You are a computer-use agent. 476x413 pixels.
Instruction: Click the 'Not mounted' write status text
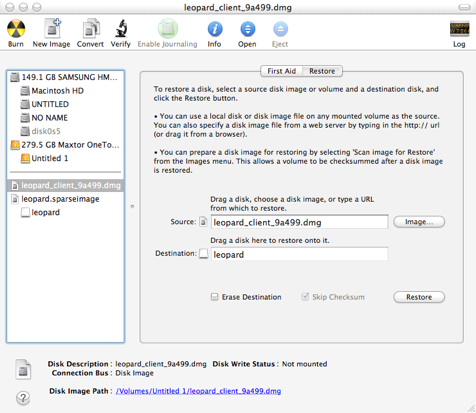(x=305, y=364)
